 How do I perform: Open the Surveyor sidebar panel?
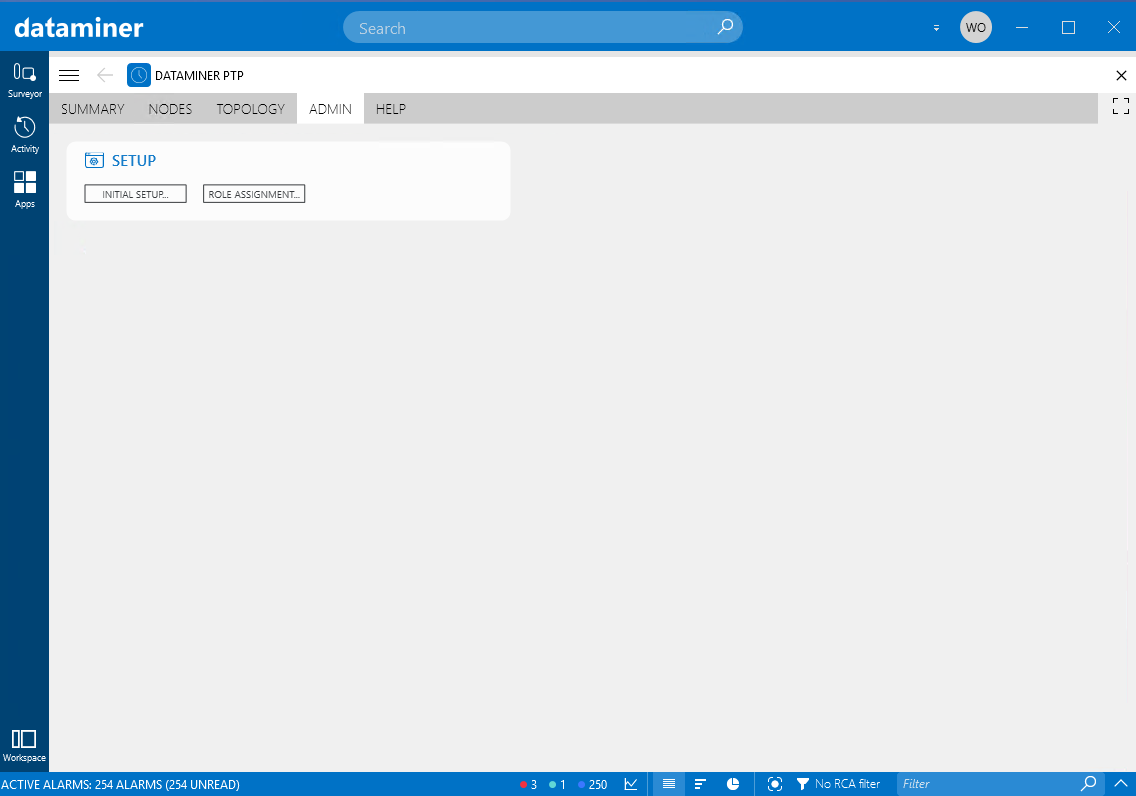click(24, 80)
